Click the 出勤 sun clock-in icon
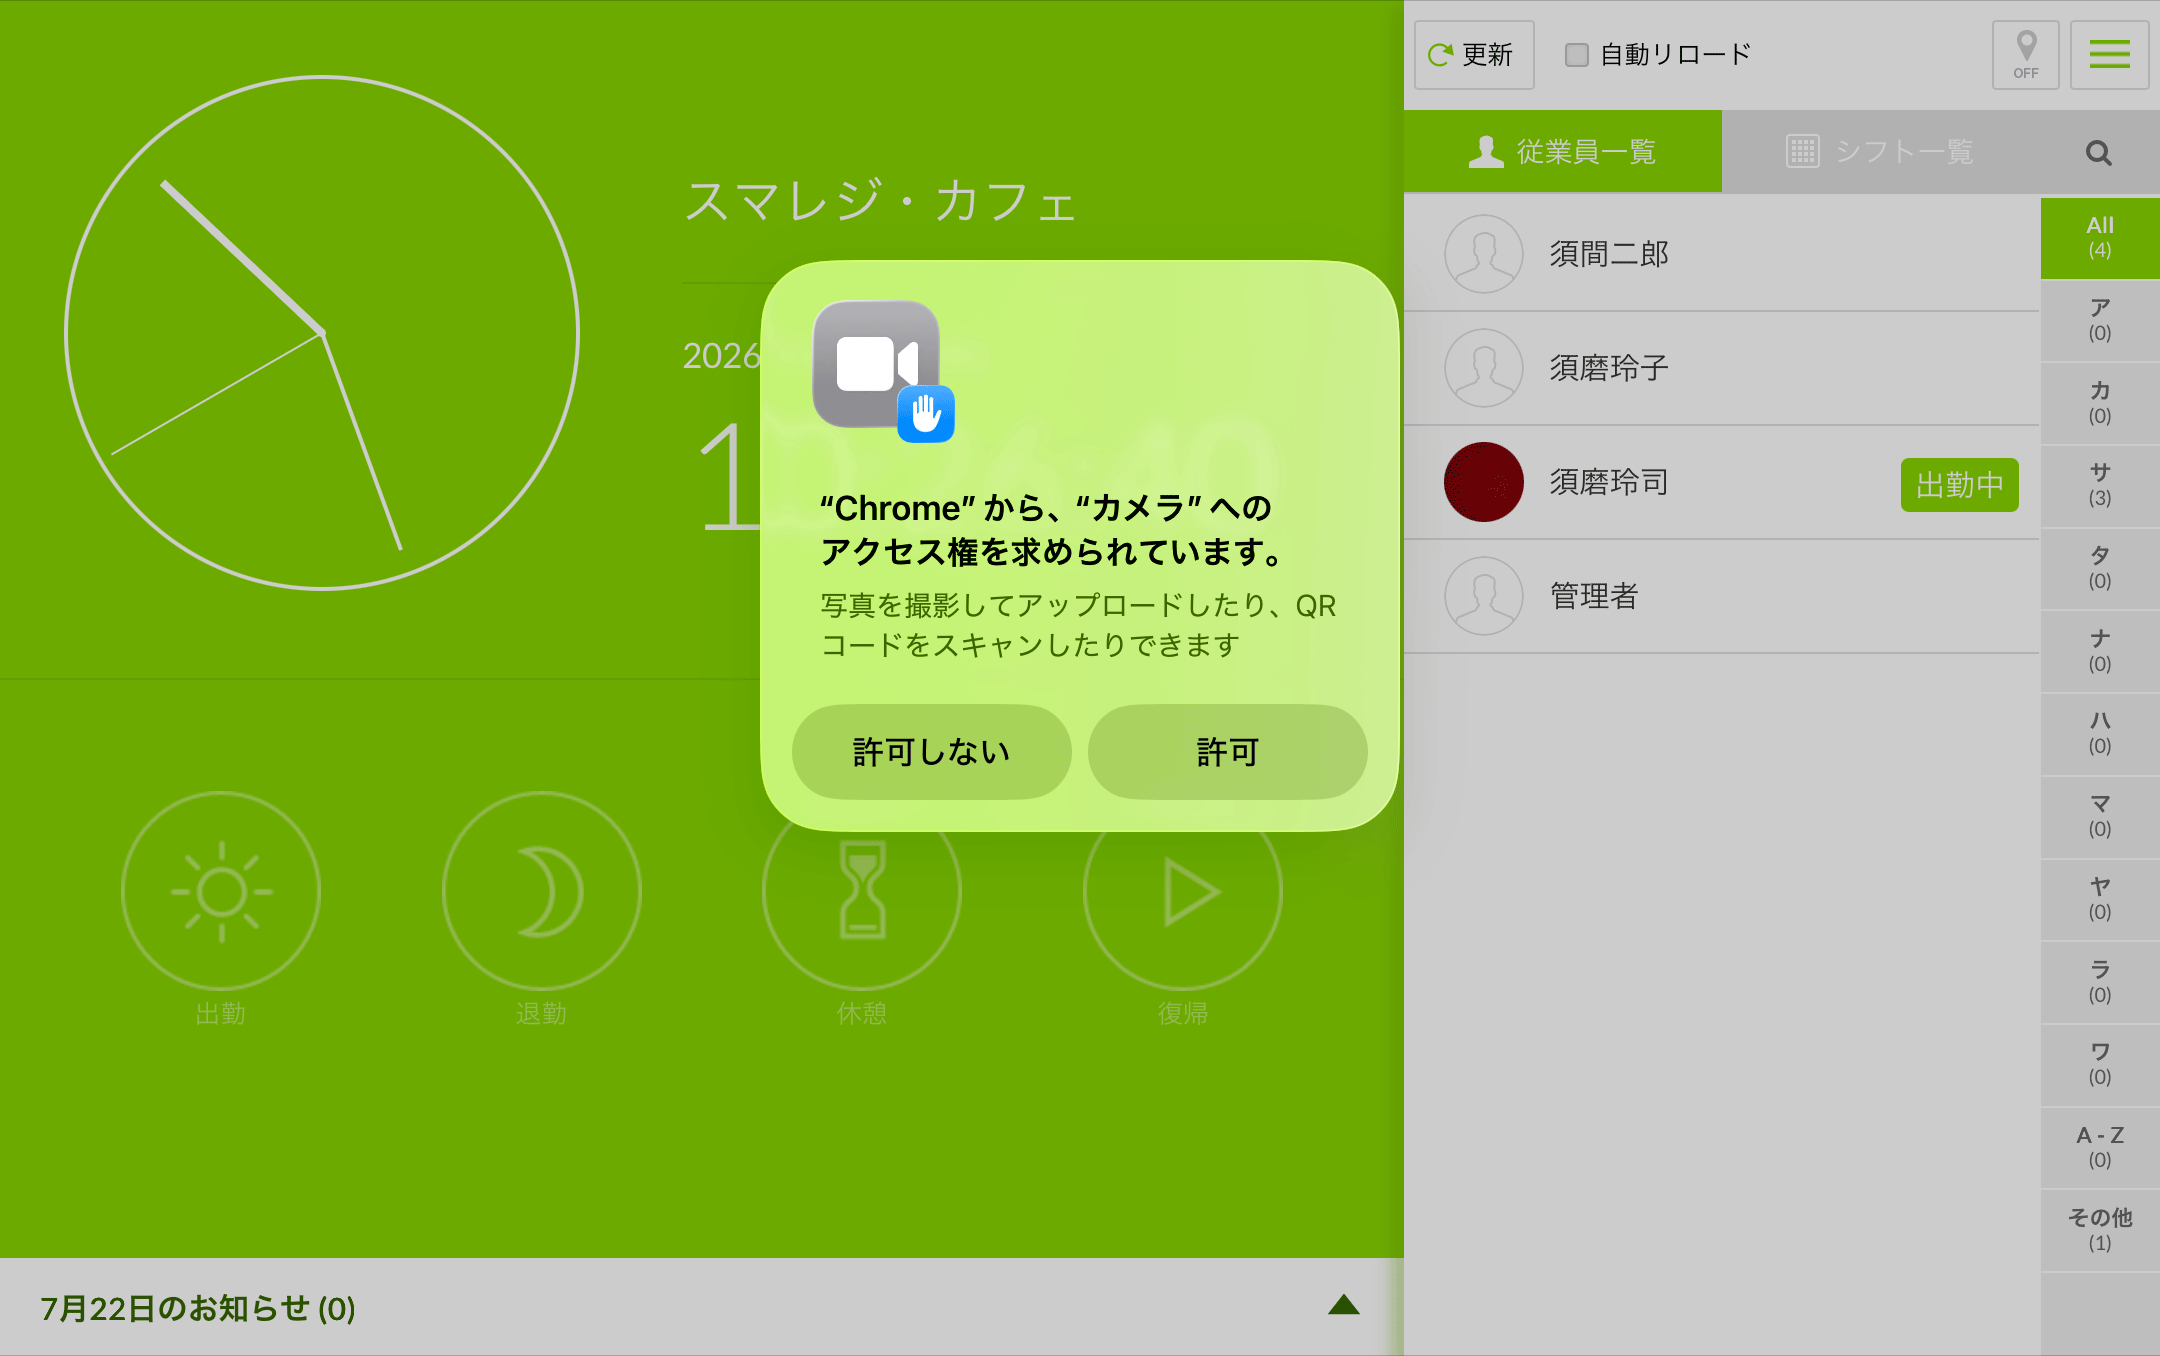This screenshot has width=2160, height=1356. pos(221,892)
